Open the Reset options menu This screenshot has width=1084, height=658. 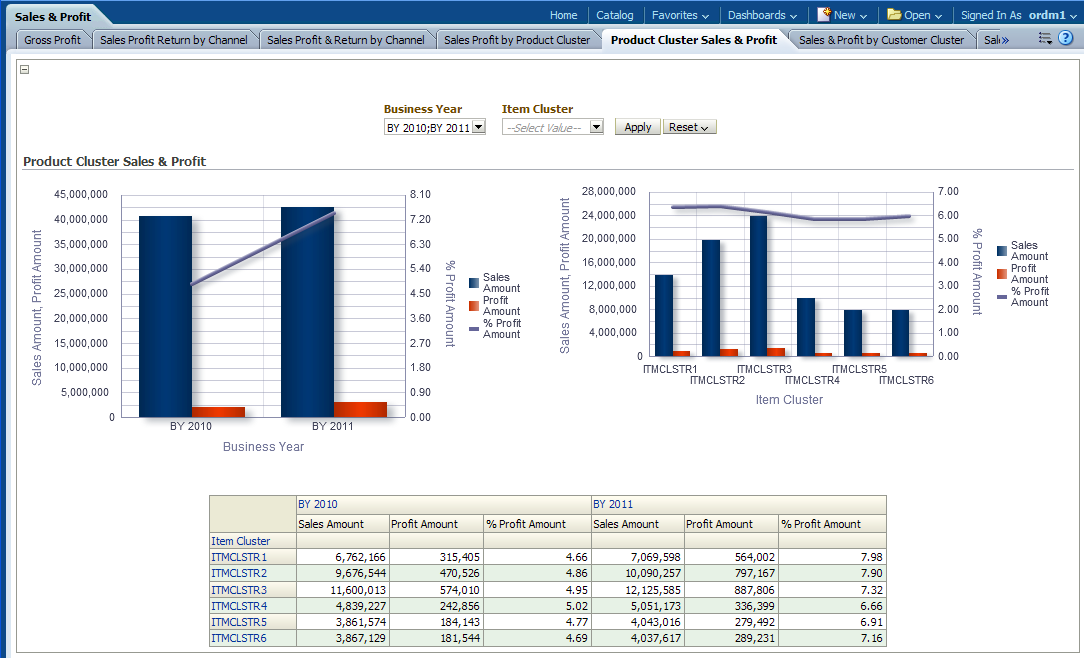pyautogui.click(x=689, y=127)
